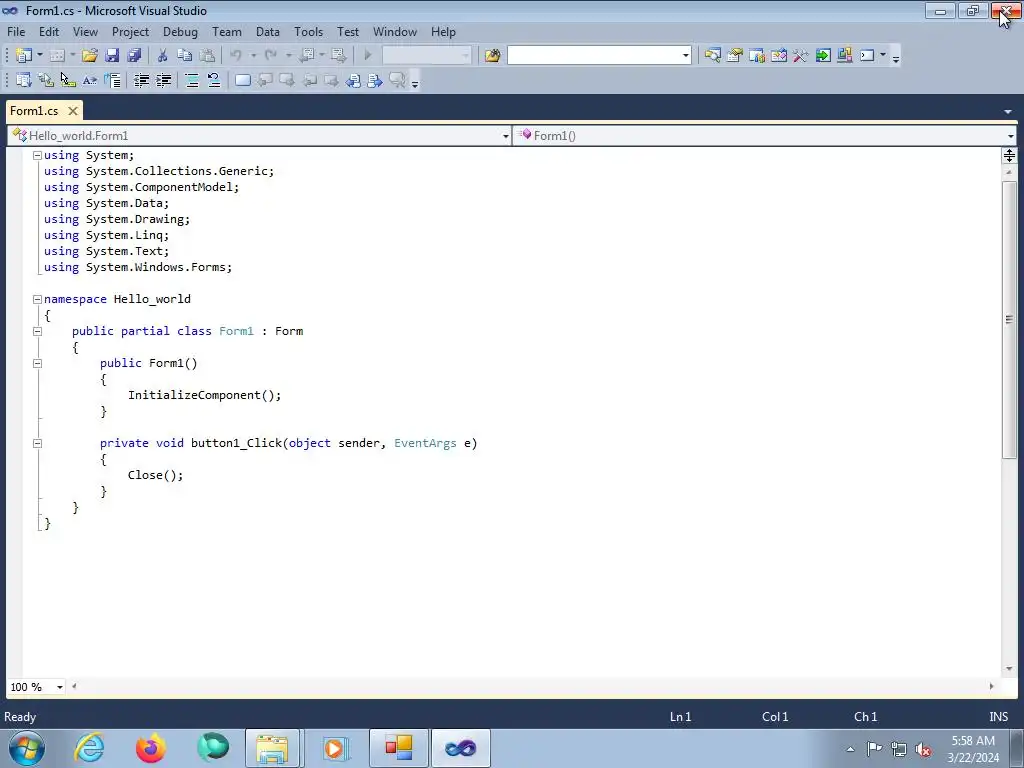Image resolution: width=1024 pixels, height=768 pixels.
Task: Click the Save All icon
Action: pos(135,56)
